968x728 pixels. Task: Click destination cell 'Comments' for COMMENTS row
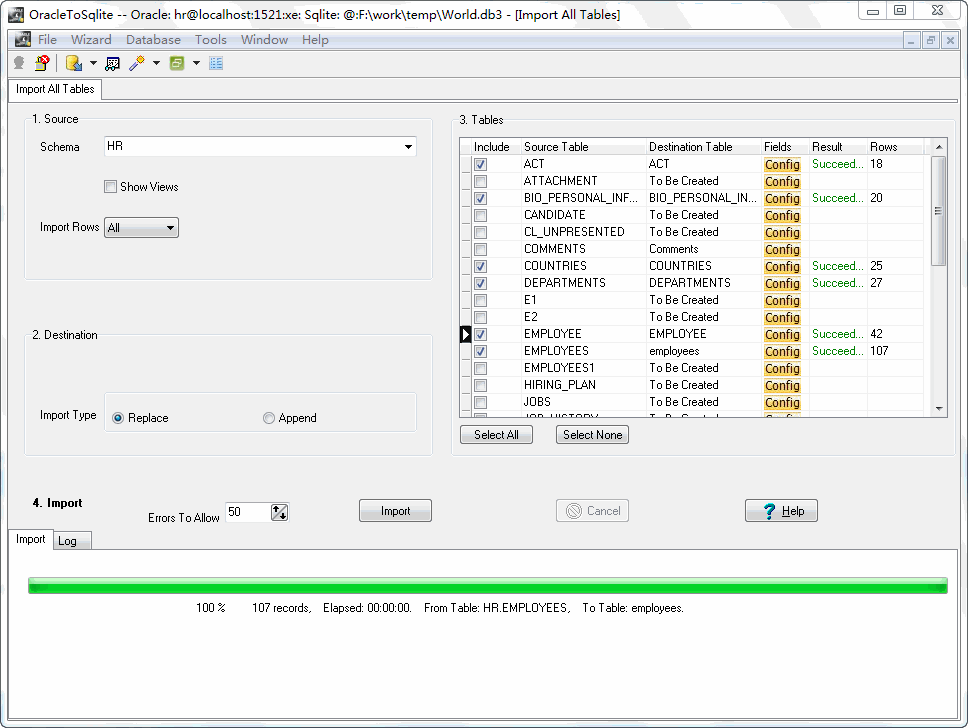pos(703,249)
